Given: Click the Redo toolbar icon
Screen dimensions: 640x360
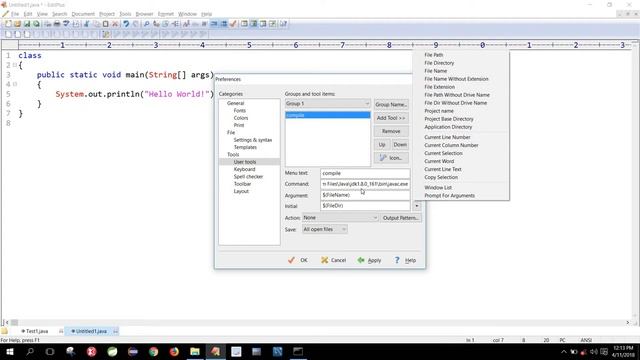Looking at the screenshot, I should (x=136, y=24).
